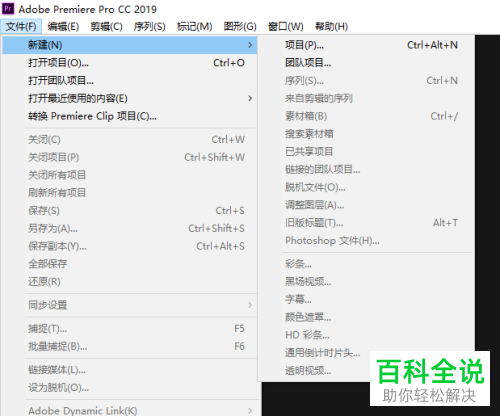Viewport: 500px width, 416px height.
Task: Expand the Adobe Dynamic Link submenu arrow
Action: [x=250, y=411]
